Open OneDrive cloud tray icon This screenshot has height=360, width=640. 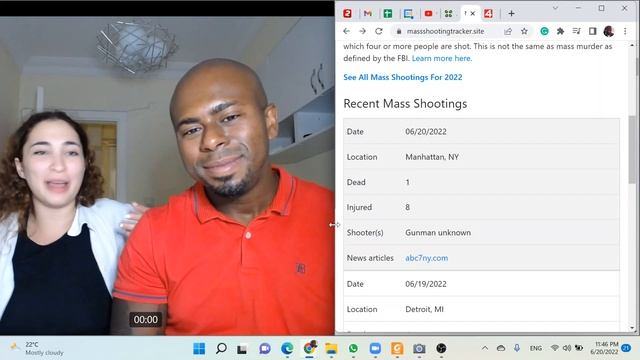[x=501, y=348]
